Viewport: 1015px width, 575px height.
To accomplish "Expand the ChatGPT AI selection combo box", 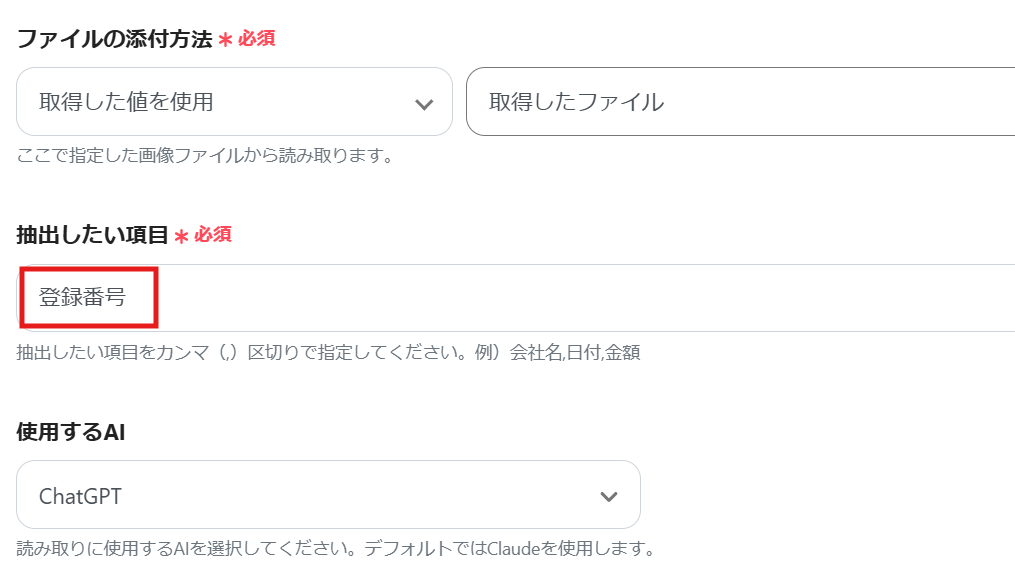I will pos(328,495).
